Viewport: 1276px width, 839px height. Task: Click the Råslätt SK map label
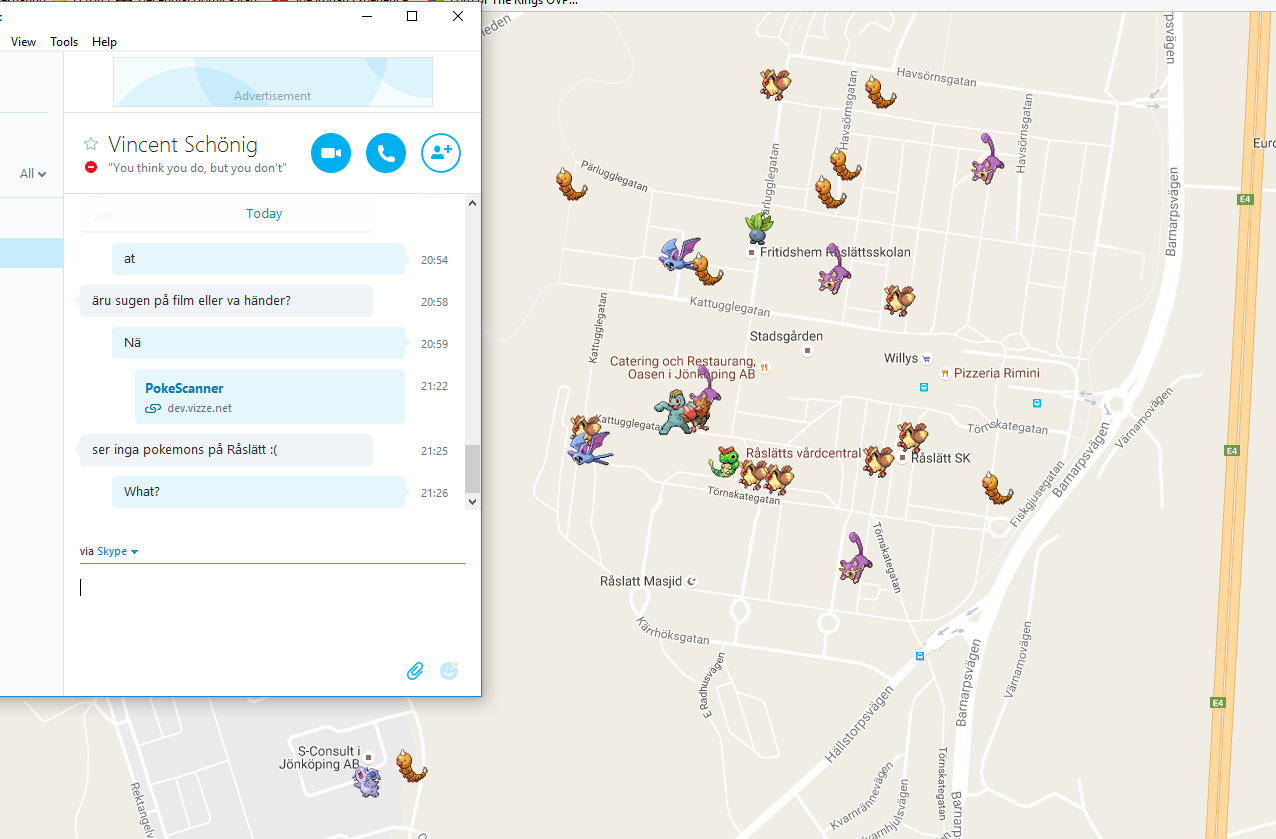click(942, 459)
